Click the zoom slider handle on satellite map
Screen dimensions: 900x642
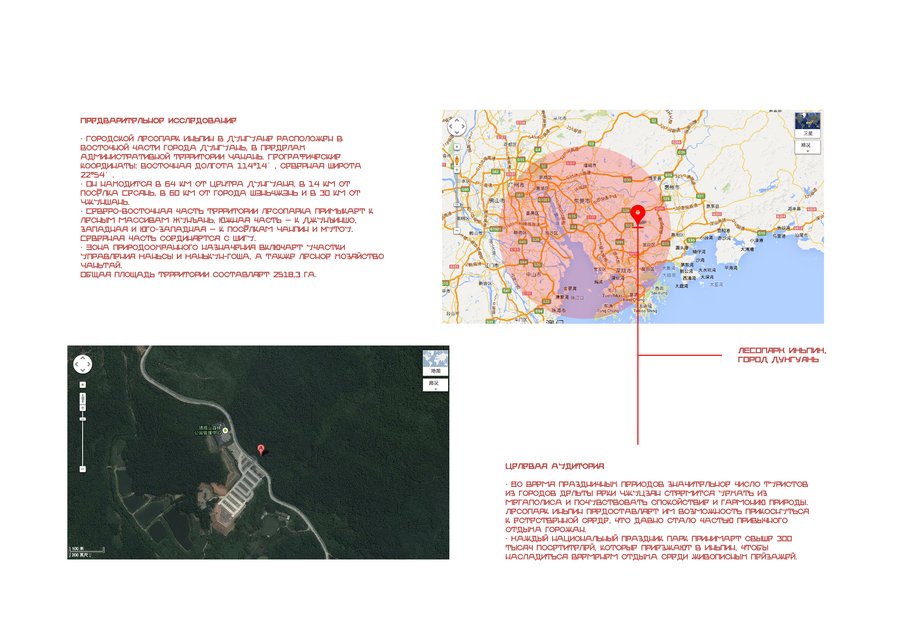click(83, 419)
